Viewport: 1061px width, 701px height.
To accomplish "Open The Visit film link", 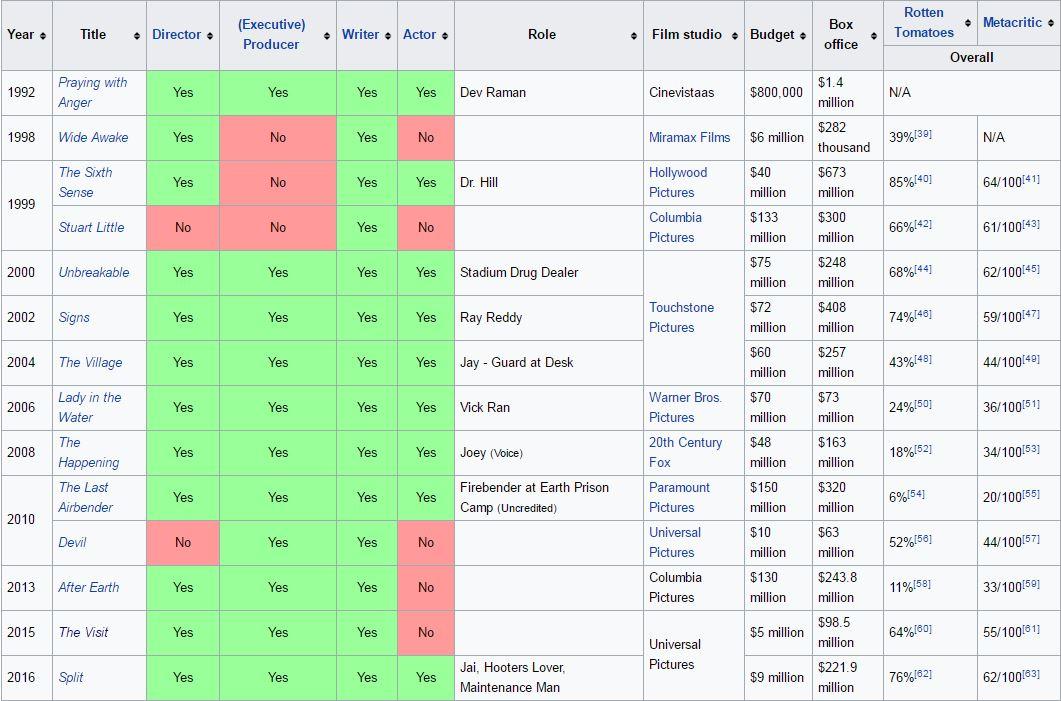I will [x=83, y=633].
